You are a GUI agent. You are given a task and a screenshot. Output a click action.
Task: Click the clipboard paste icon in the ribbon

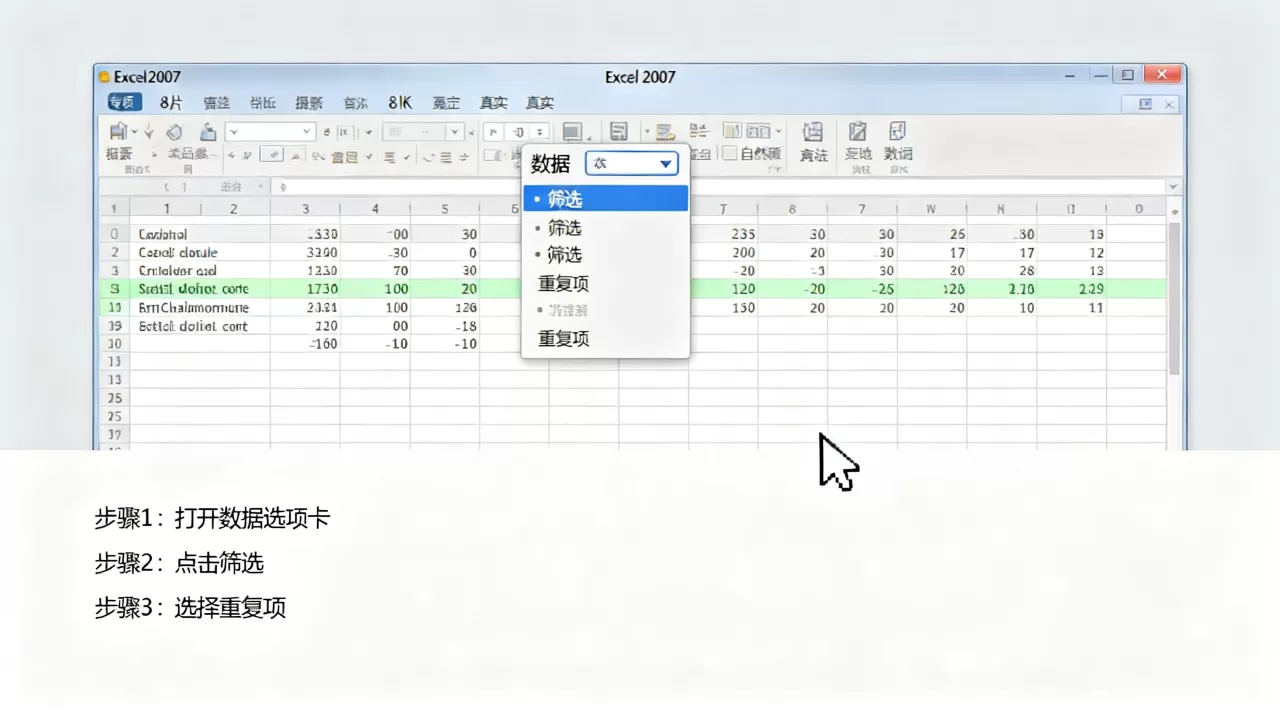pos(118,131)
